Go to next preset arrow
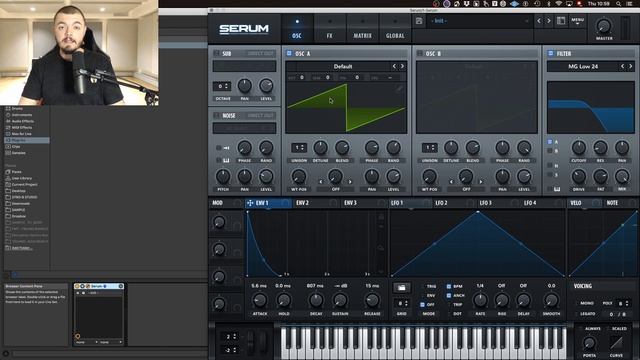640x360 pixels. pos(549,21)
